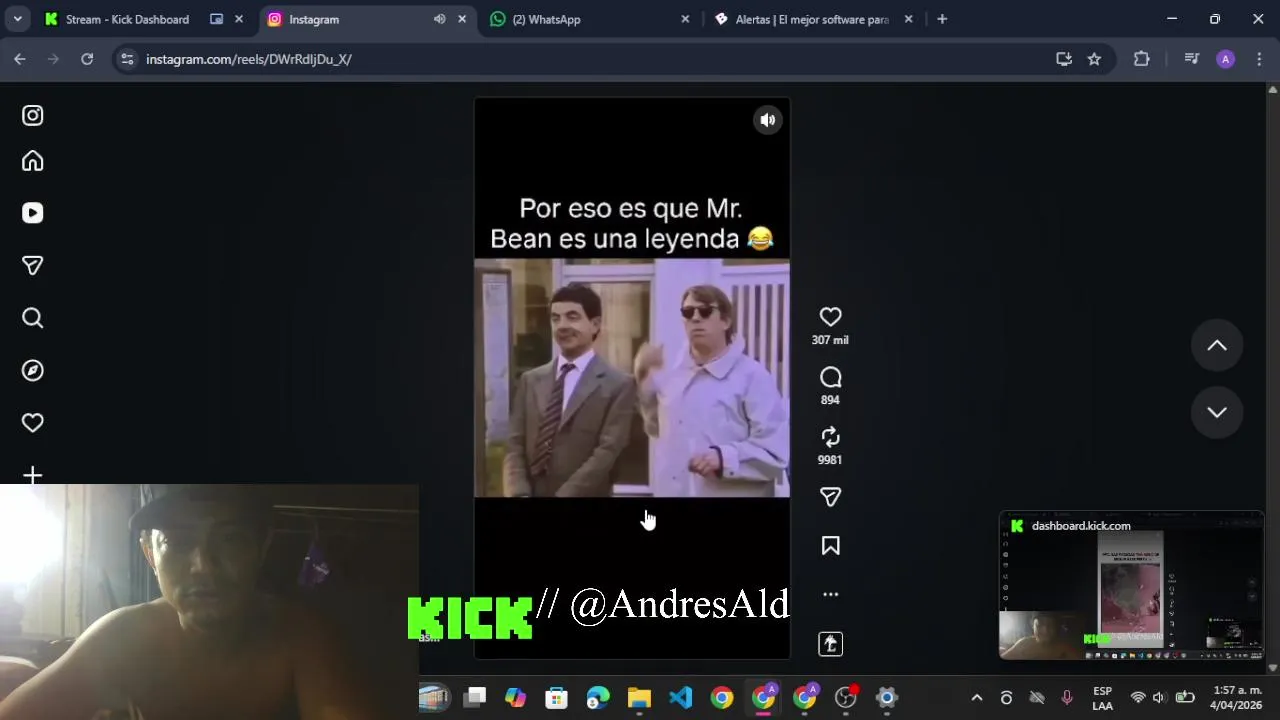Open media controls in toolbar
The image size is (1280, 720).
pyautogui.click(x=1191, y=59)
